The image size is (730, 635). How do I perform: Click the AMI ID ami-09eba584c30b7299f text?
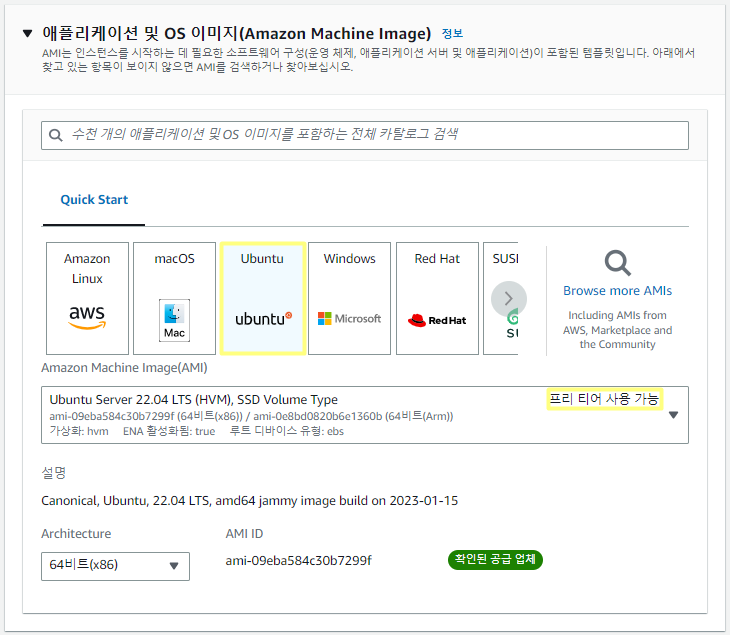298,561
